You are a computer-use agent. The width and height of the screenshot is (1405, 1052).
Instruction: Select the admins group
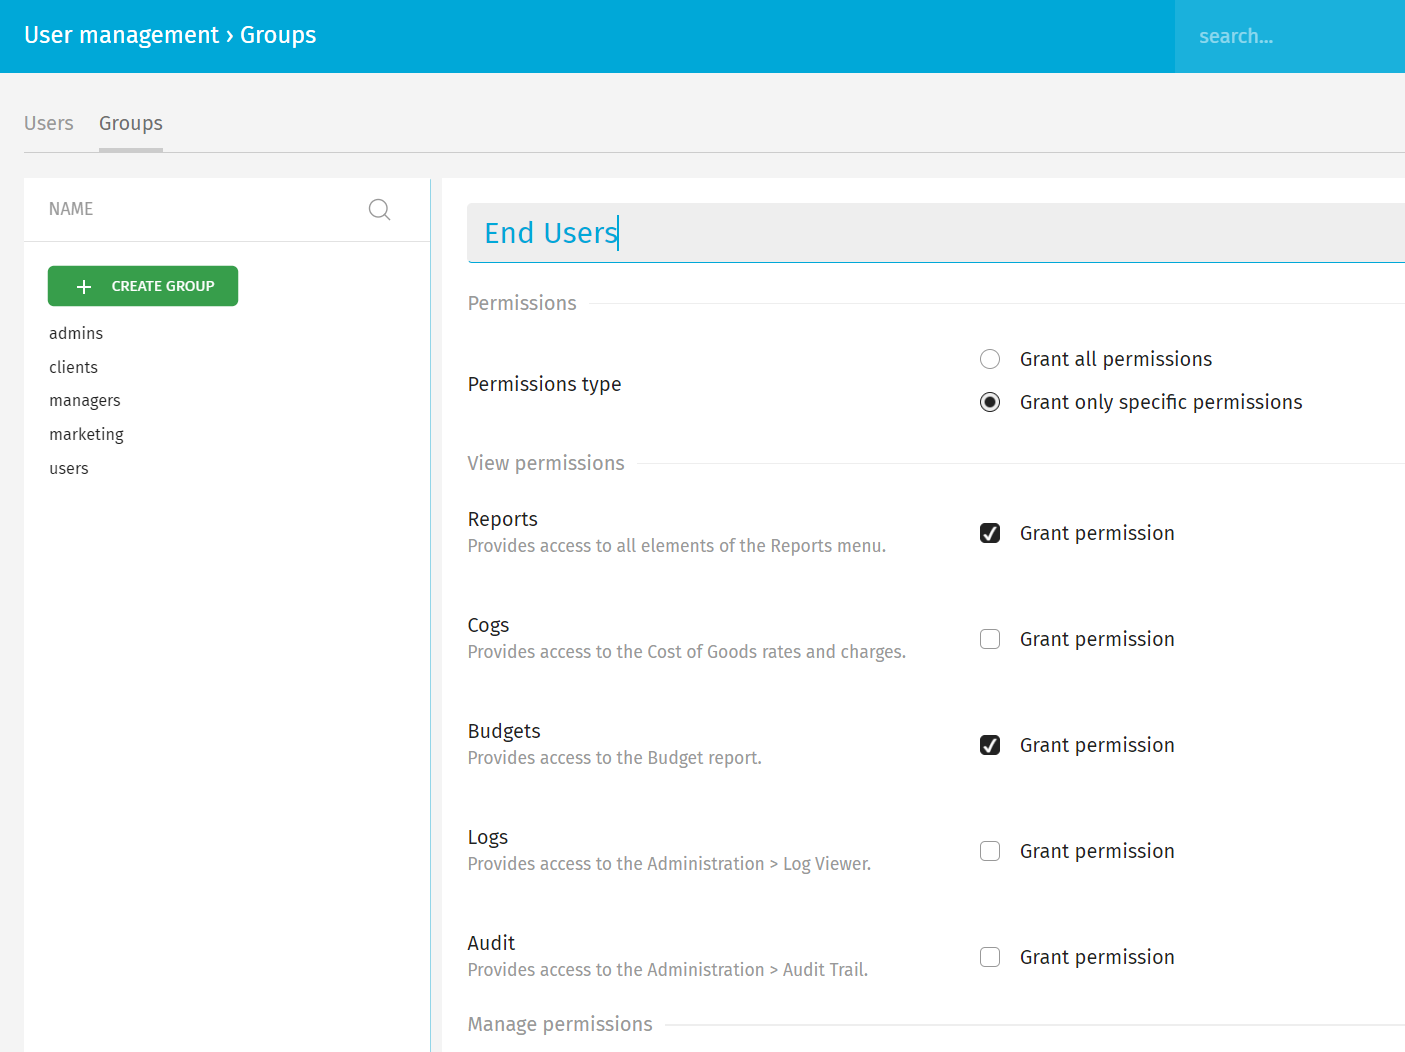(76, 333)
